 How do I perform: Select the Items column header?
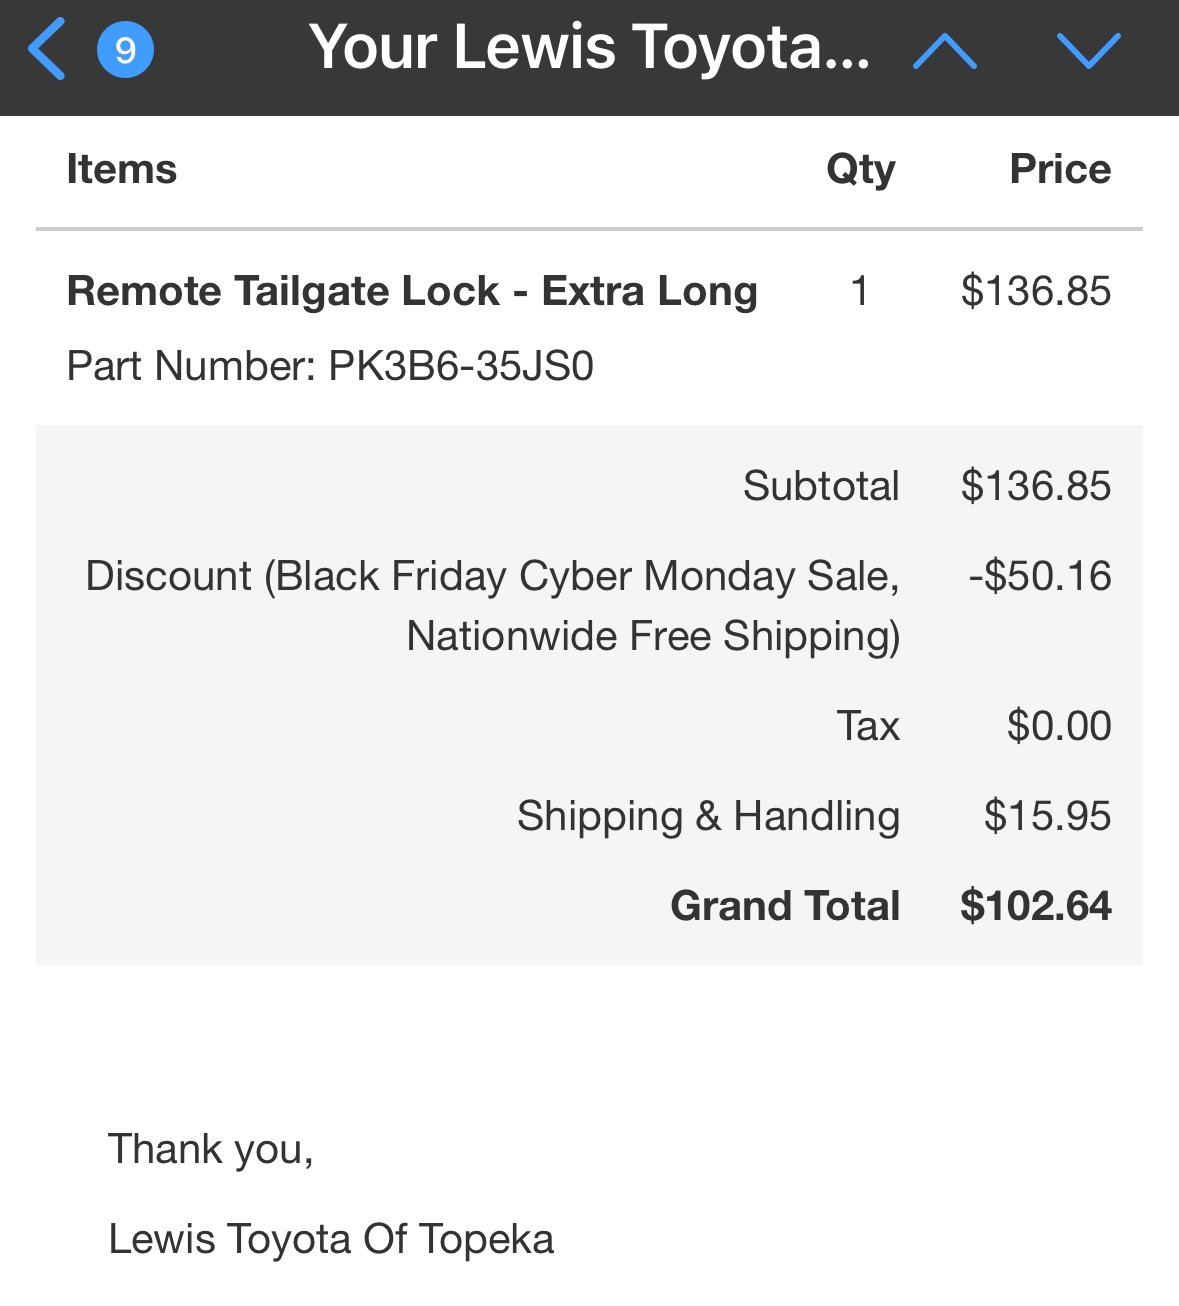[x=121, y=169]
